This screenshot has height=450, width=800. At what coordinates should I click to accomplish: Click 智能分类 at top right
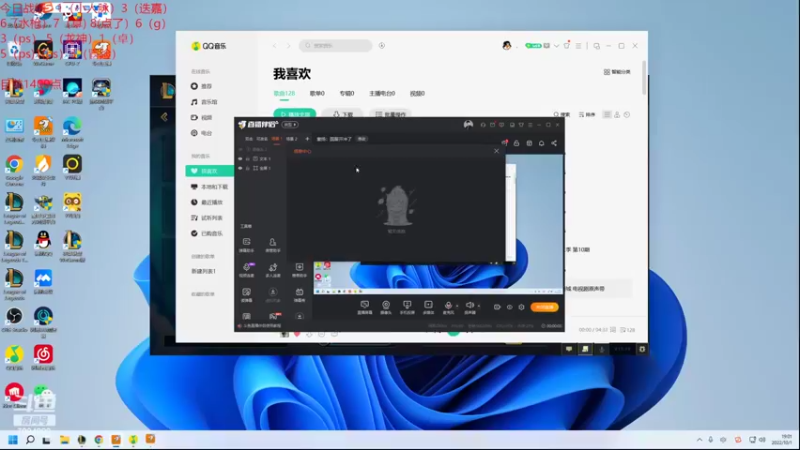617,72
